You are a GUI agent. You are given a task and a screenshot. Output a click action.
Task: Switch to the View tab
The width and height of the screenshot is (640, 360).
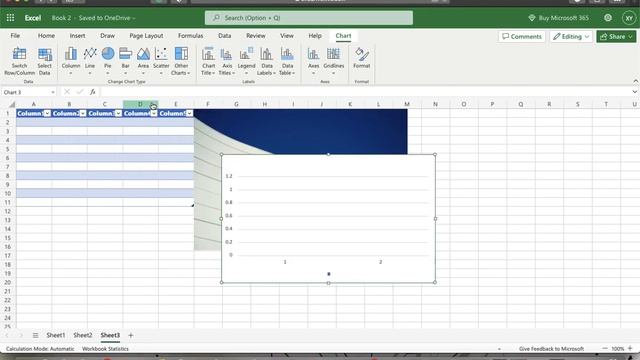coord(287,36)
